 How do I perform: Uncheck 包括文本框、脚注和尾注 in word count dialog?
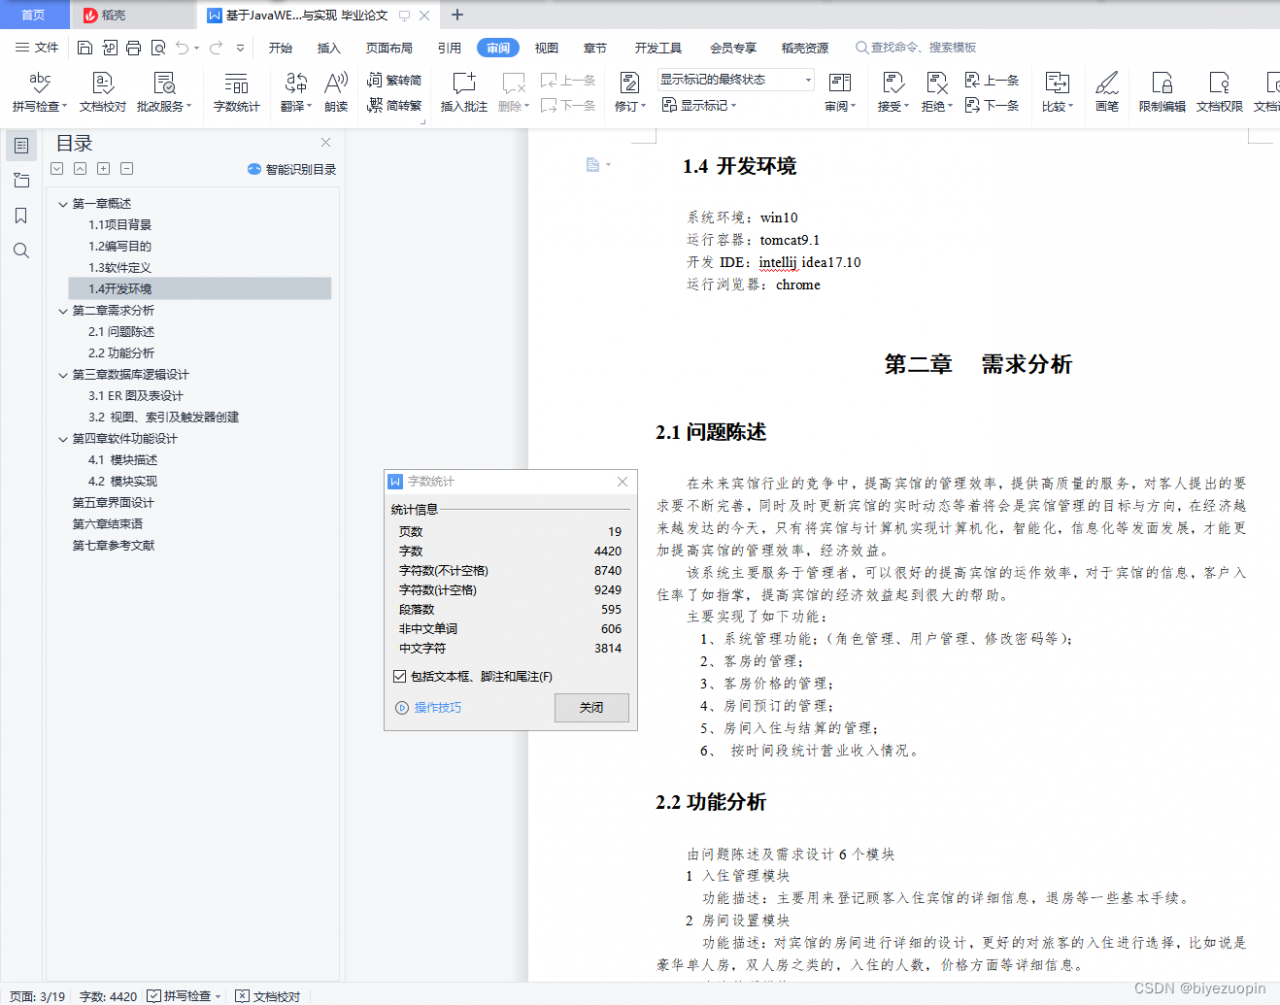(399, 677)
